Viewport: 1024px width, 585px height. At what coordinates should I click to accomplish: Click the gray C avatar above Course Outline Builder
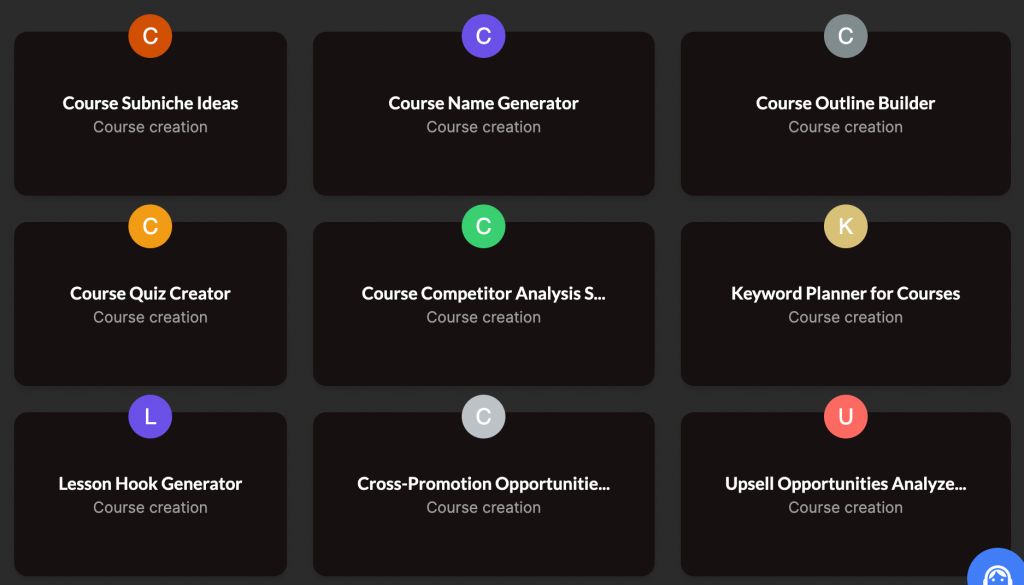(x=846, y=36)
